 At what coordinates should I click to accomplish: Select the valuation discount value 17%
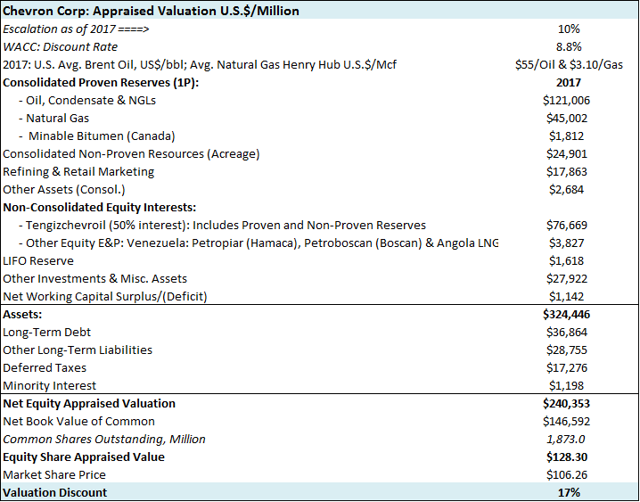[x=569, y=493]
